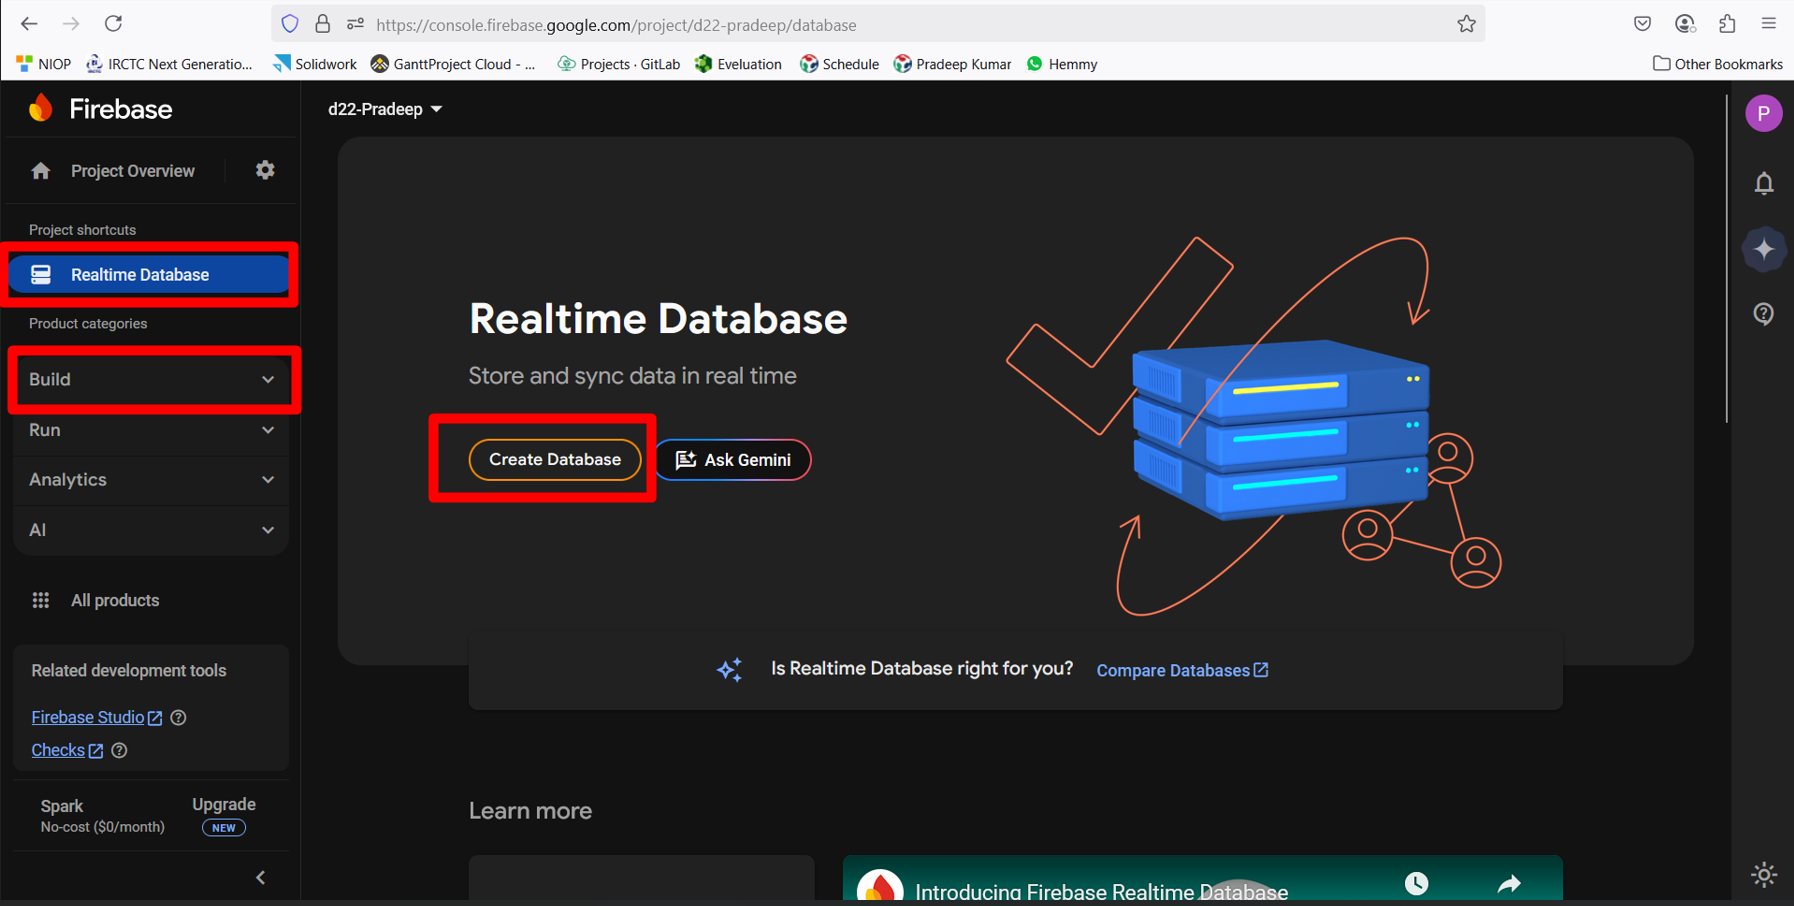Open IRCTC Next Generation bookmark
Image resolution: width=1794 pixels, height=906 pixels.
pos(169,64)
